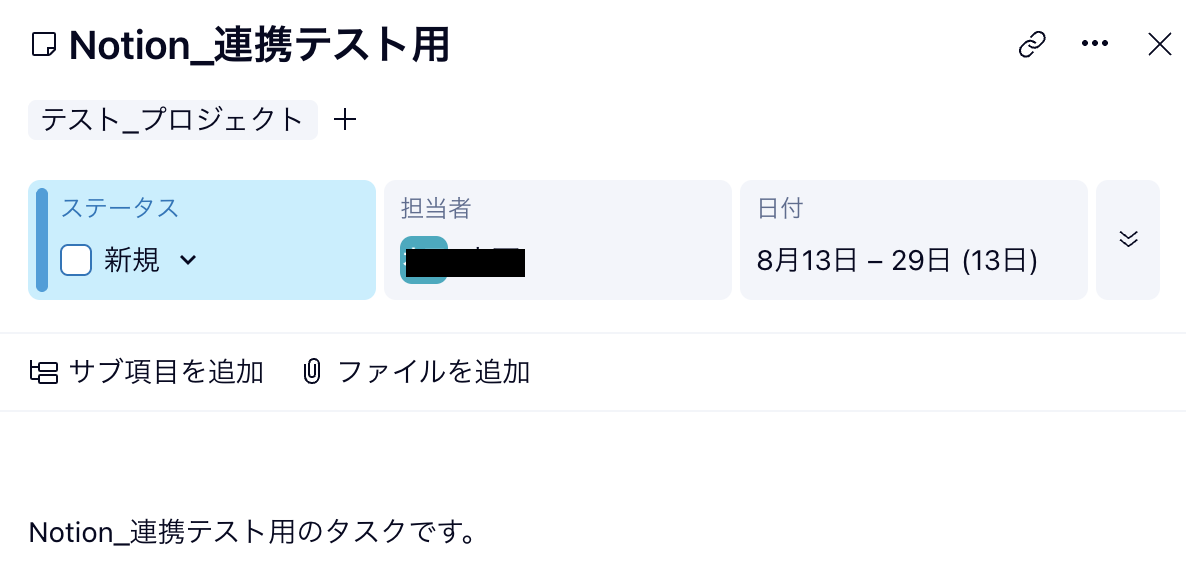The width and height of the screenshot is (1186, 570).
Task: Click the task description text area
Action: (x=251, y=532)
